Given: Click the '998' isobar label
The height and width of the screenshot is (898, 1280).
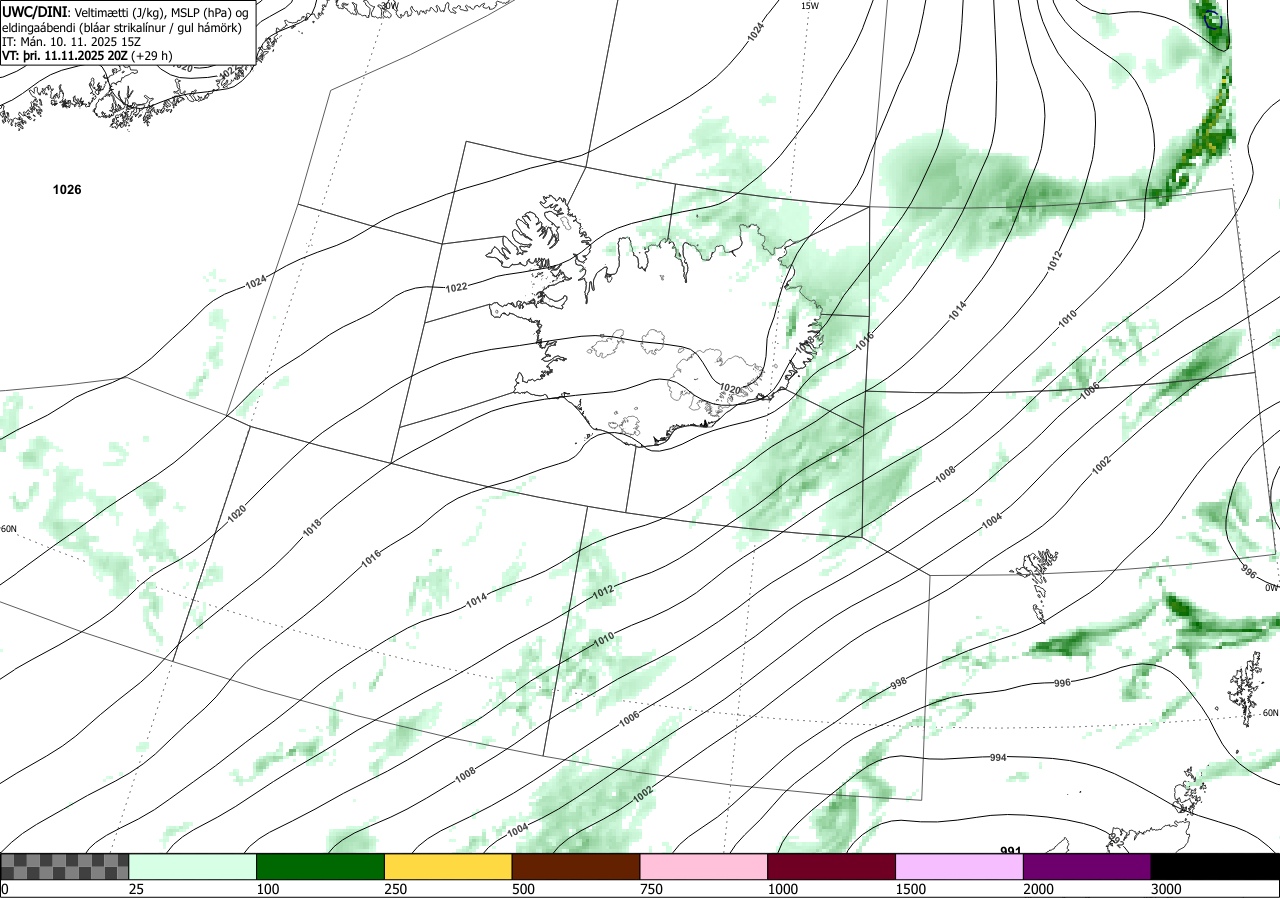Looking at the screenshot, I should pos(898,683).
